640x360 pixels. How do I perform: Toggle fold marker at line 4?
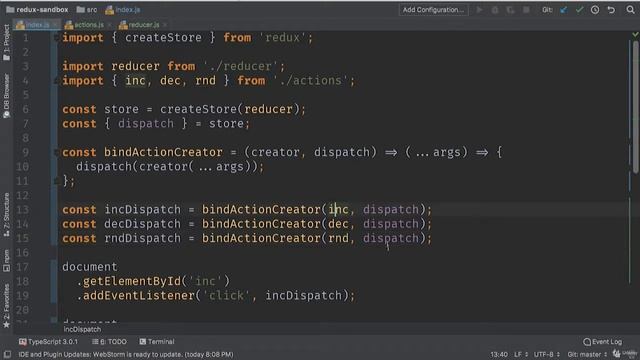tap(56, 81)
